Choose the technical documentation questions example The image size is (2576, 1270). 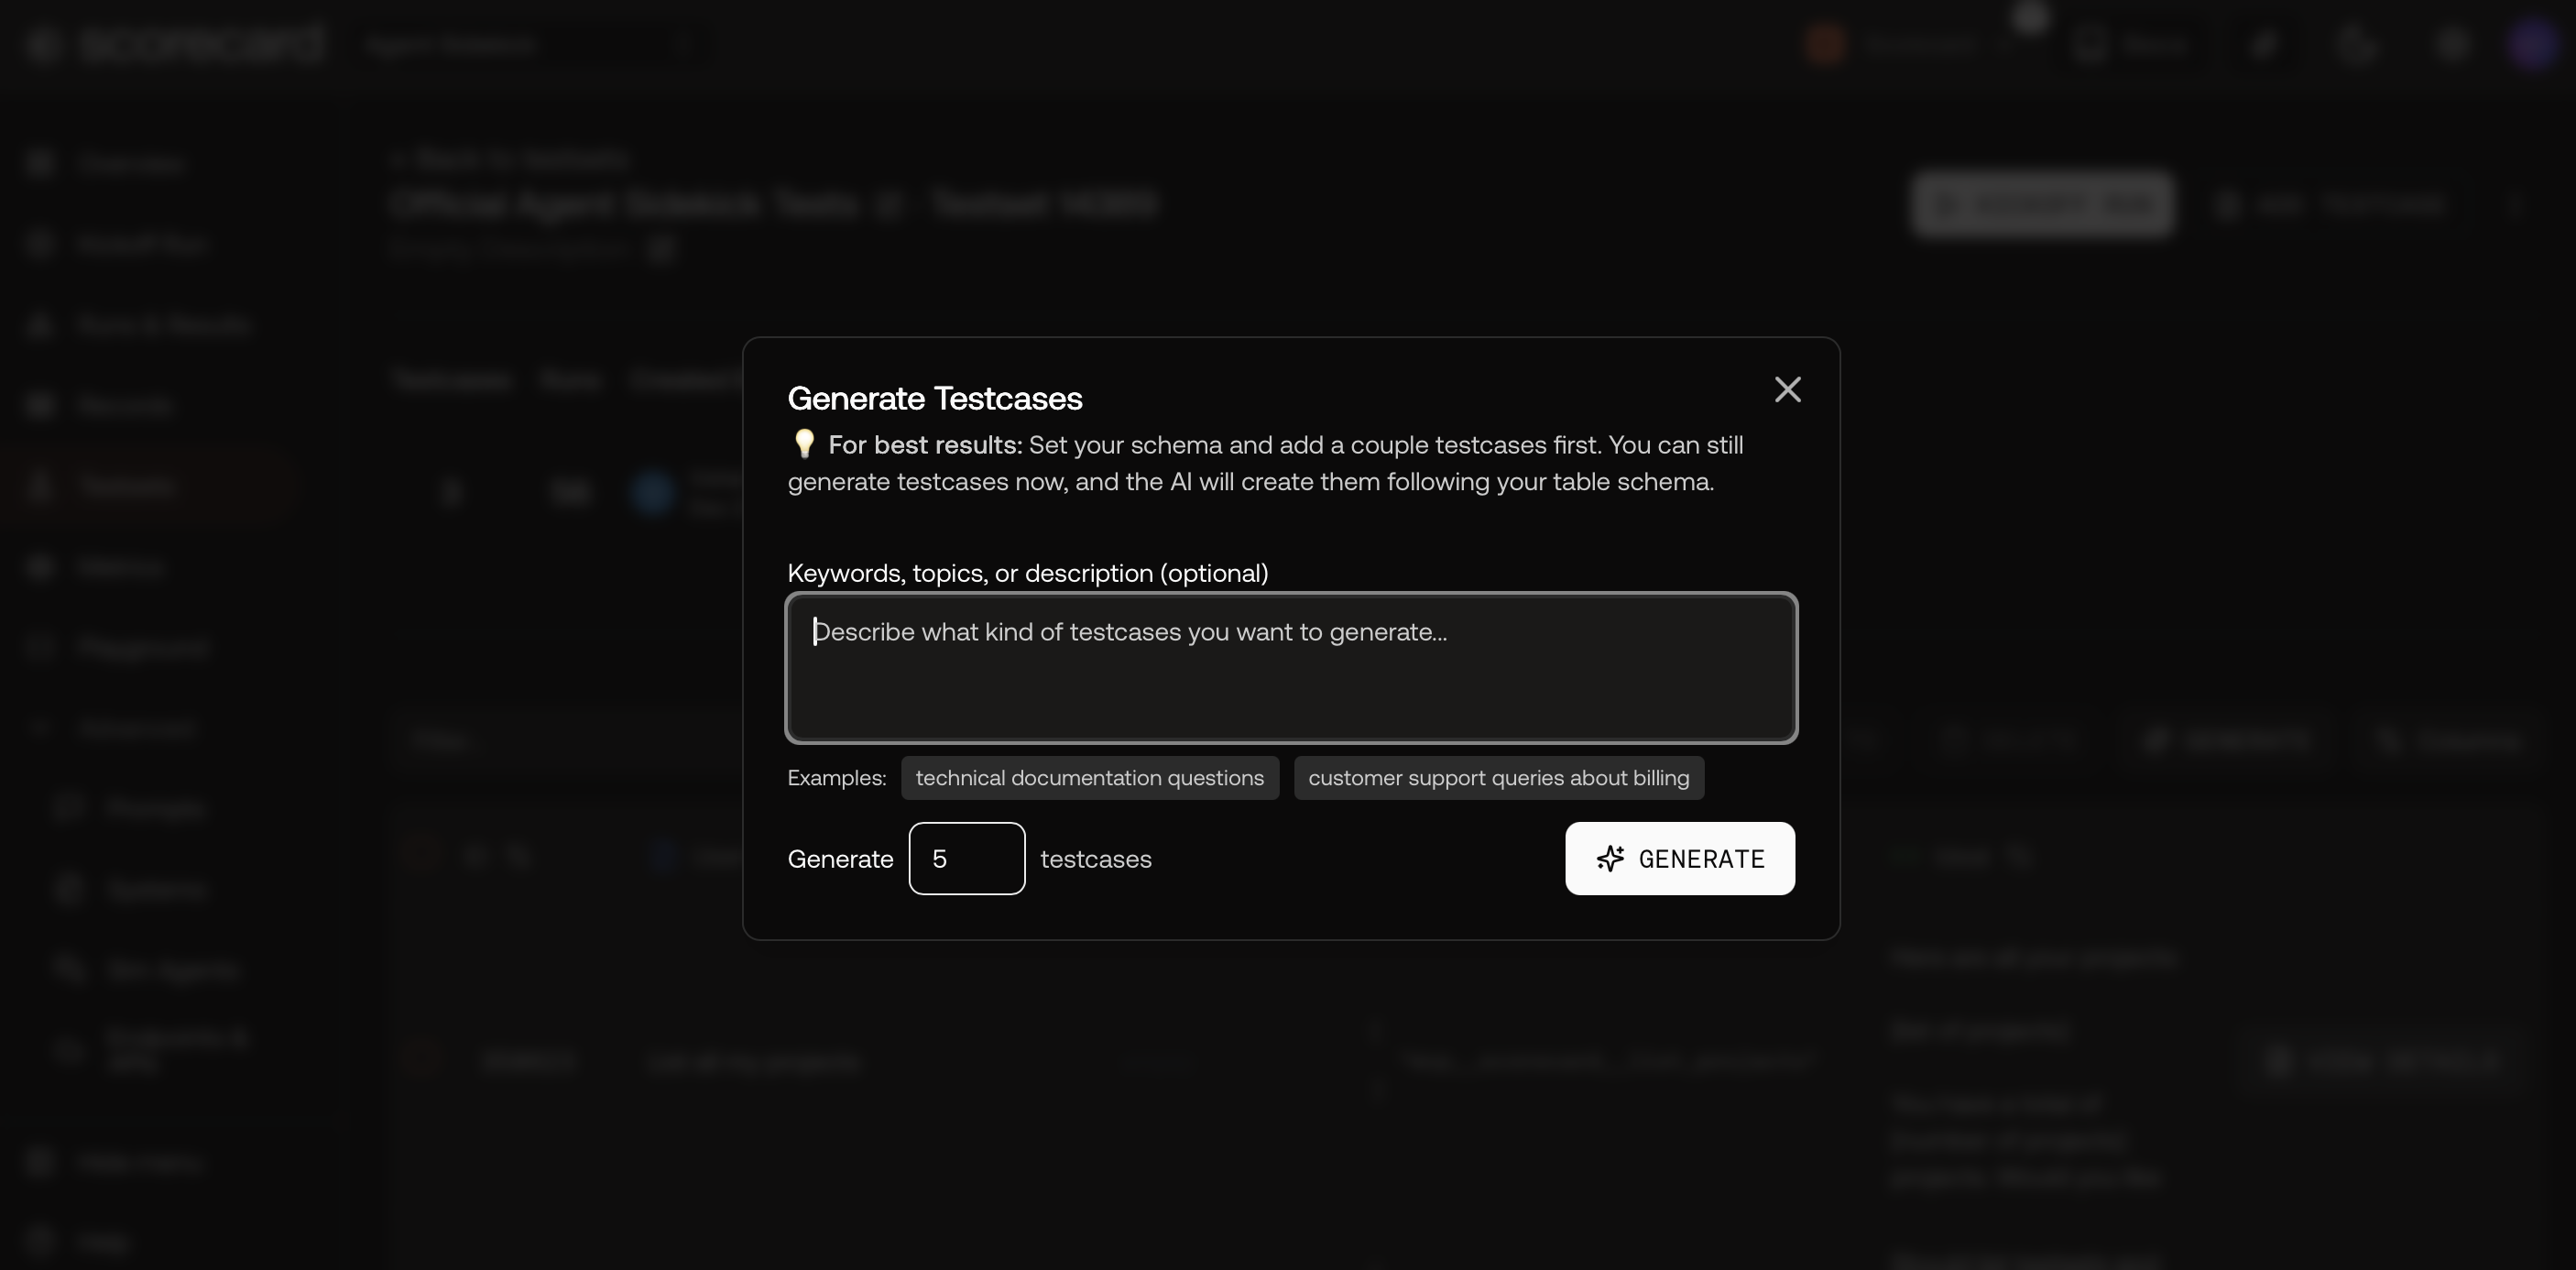[x=1089, y=778]
